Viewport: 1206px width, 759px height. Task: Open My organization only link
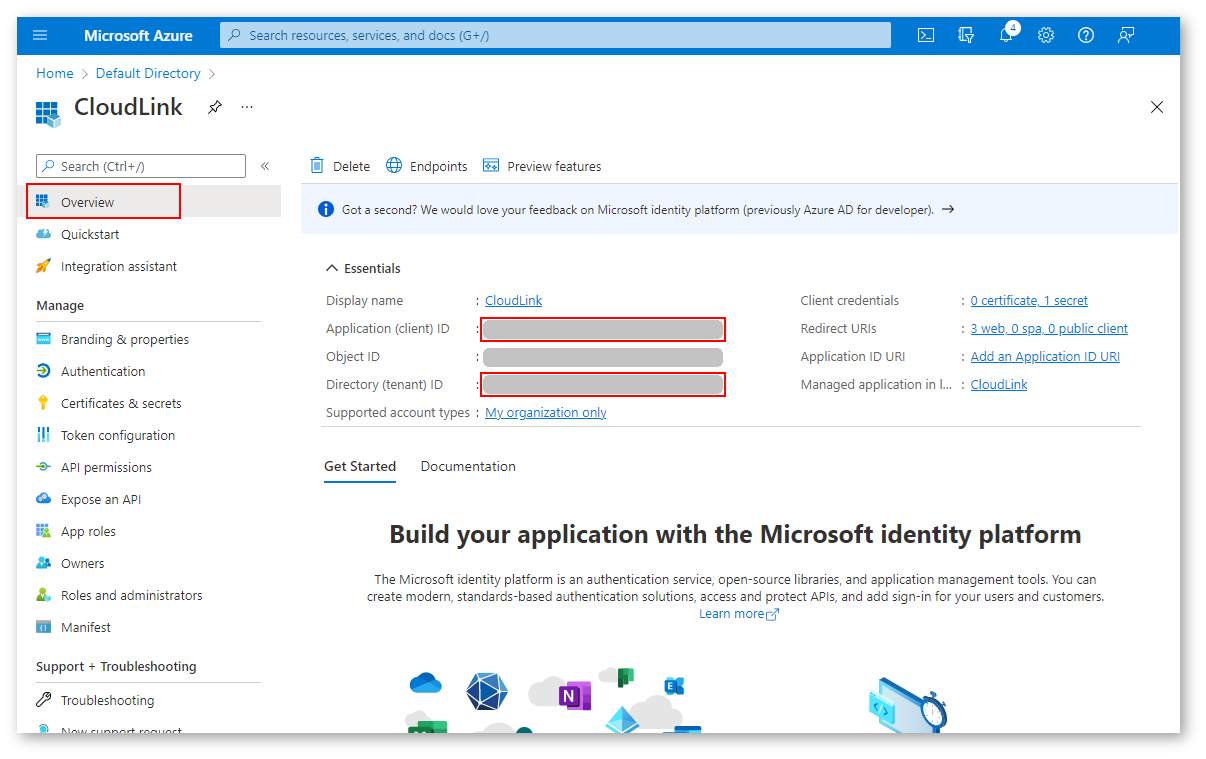(546, 412)
